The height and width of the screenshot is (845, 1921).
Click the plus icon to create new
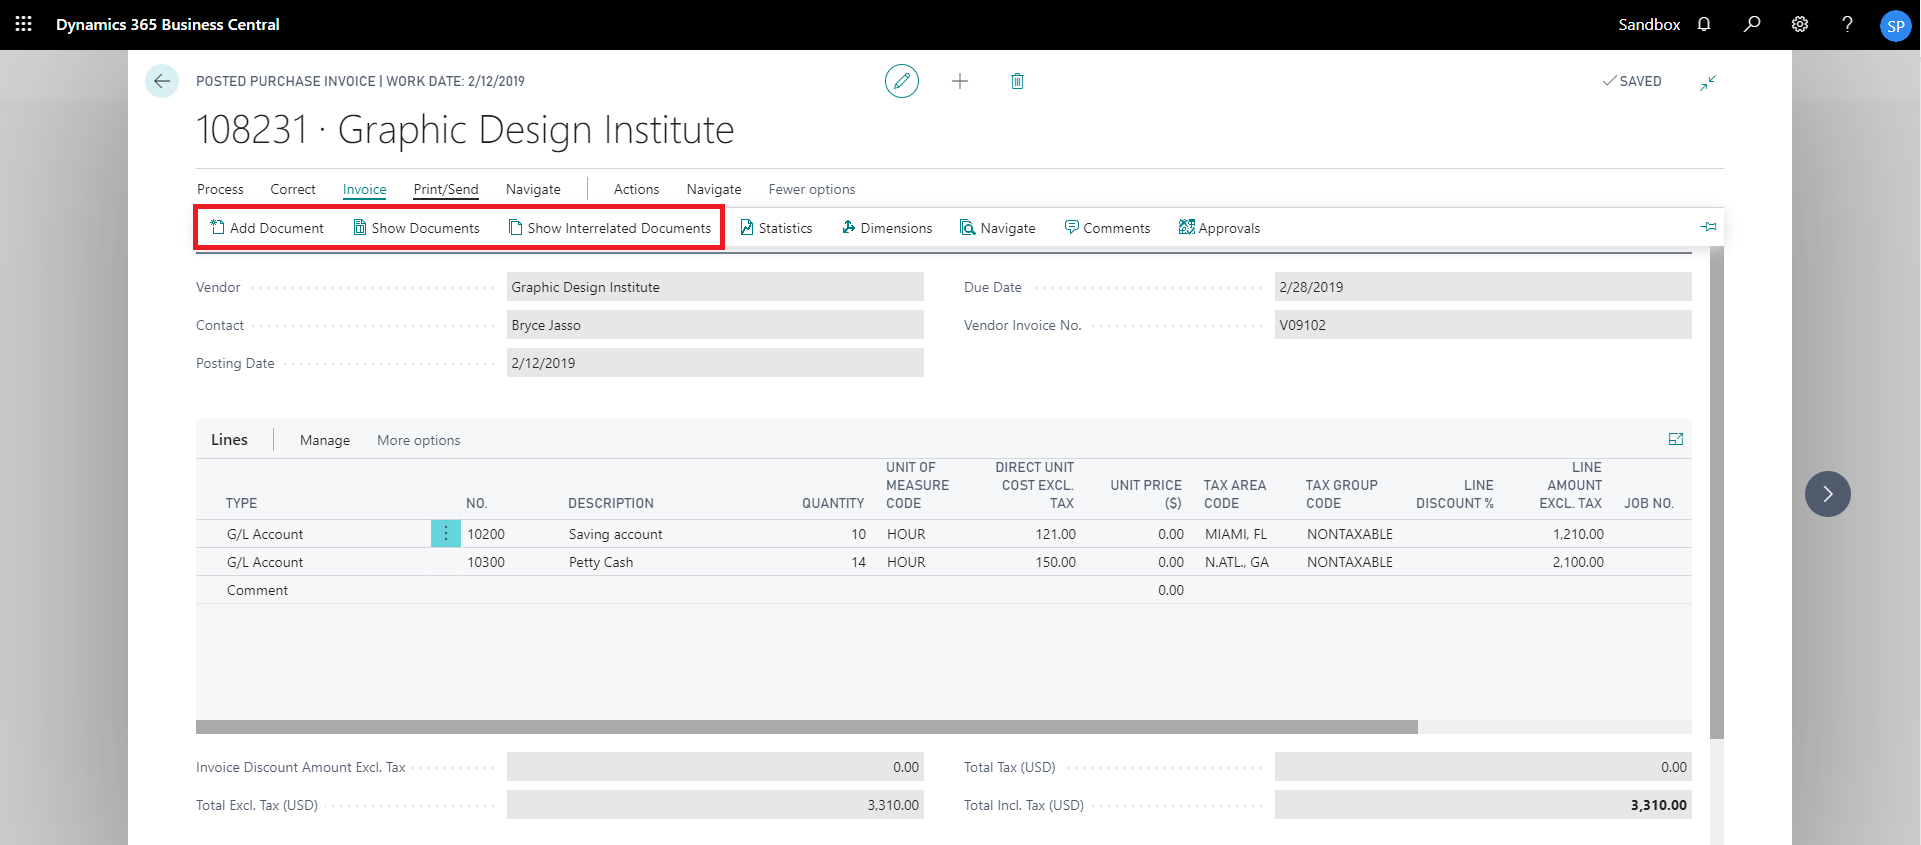coord(960,81)
